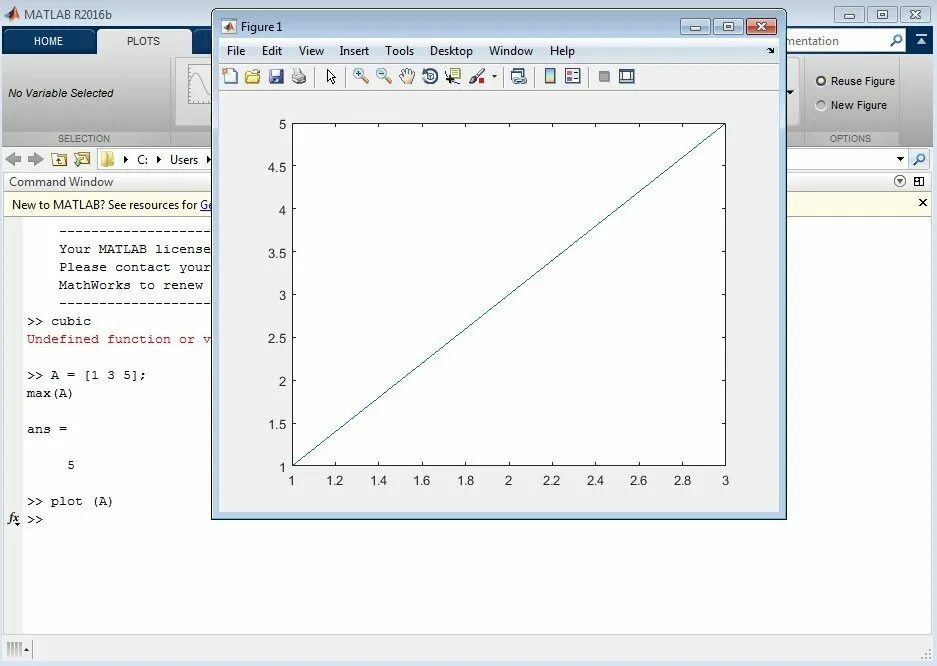This screenshot has width=937, height=666.
Task: Open the Window menu in Figure 1
Action: (x=511, y=51)
